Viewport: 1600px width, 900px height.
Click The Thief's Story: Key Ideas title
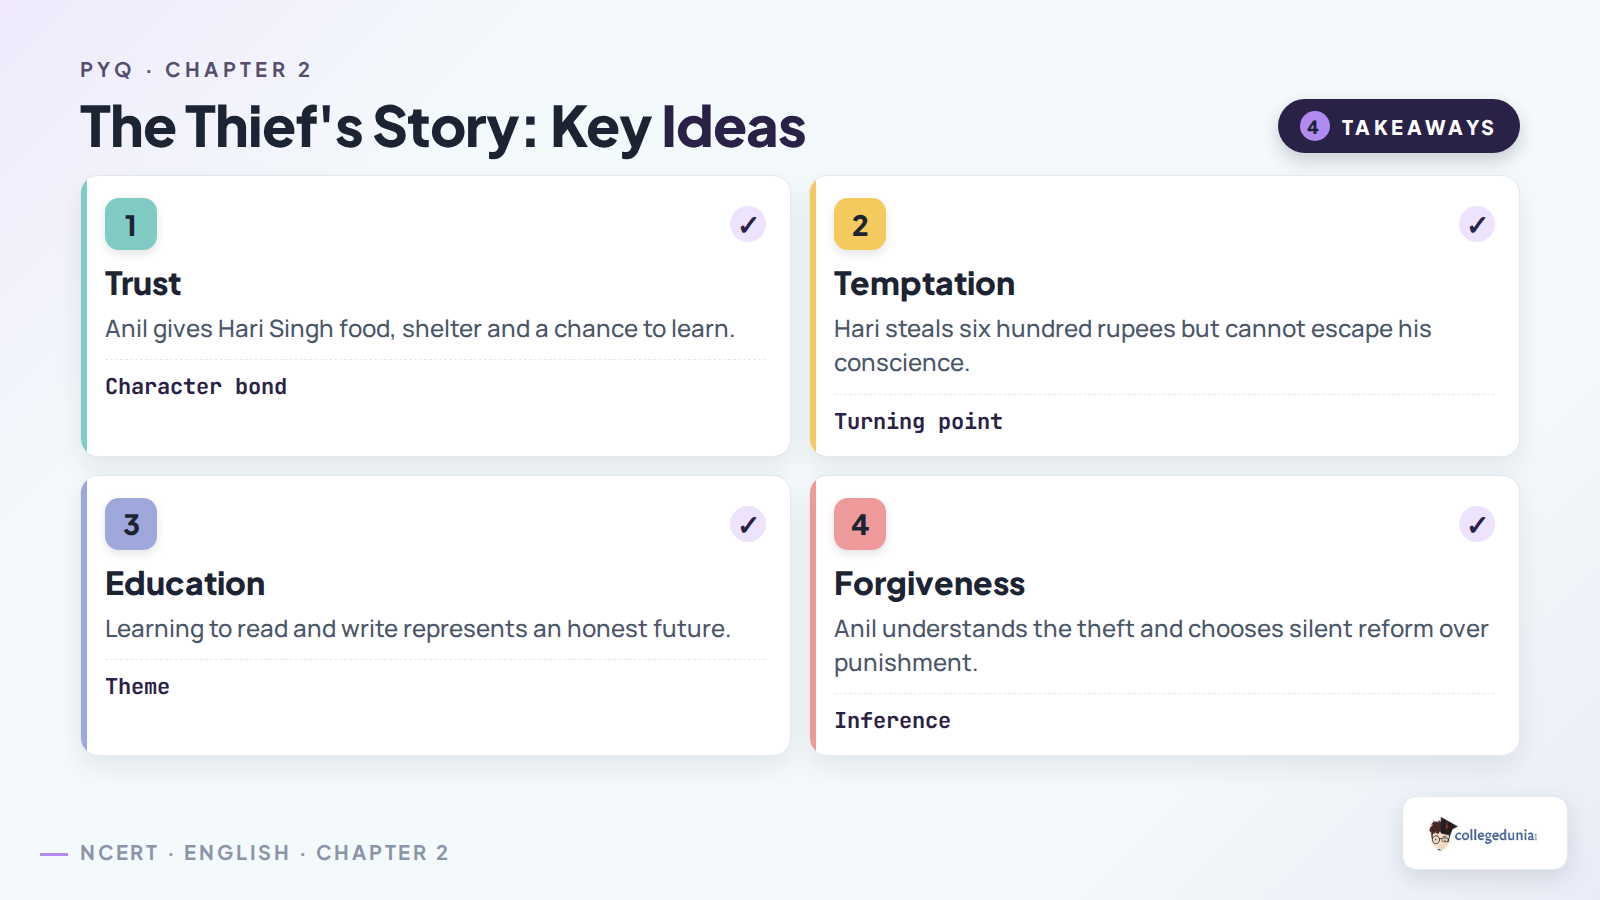click(443, 127)
